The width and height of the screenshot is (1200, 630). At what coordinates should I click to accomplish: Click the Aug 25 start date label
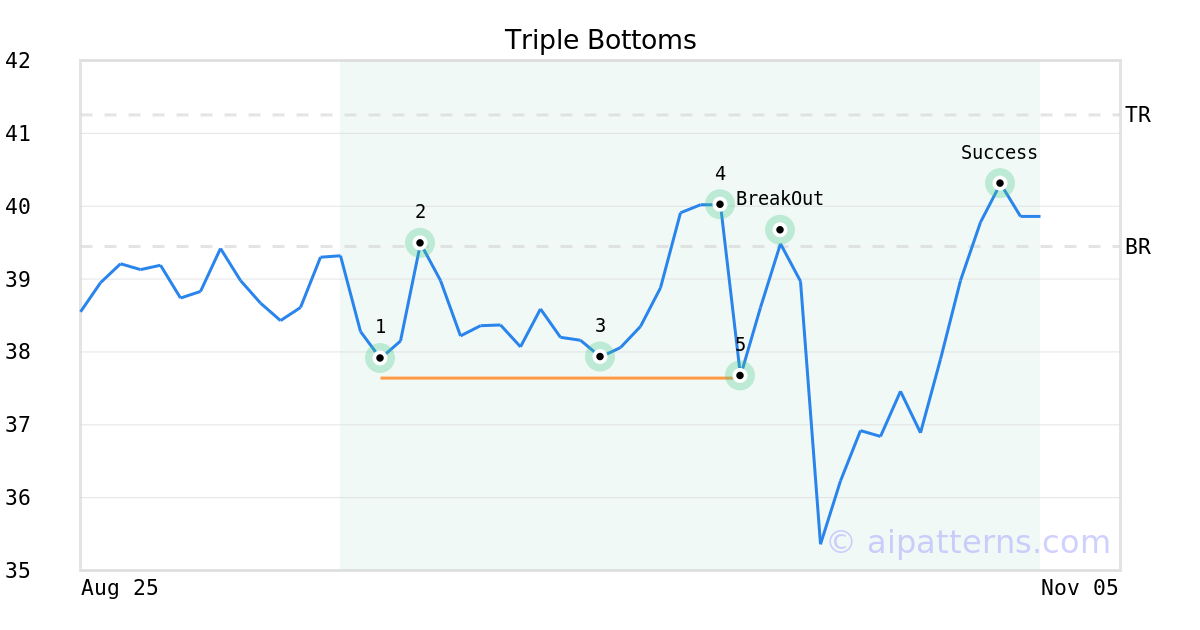pos(119,588)
